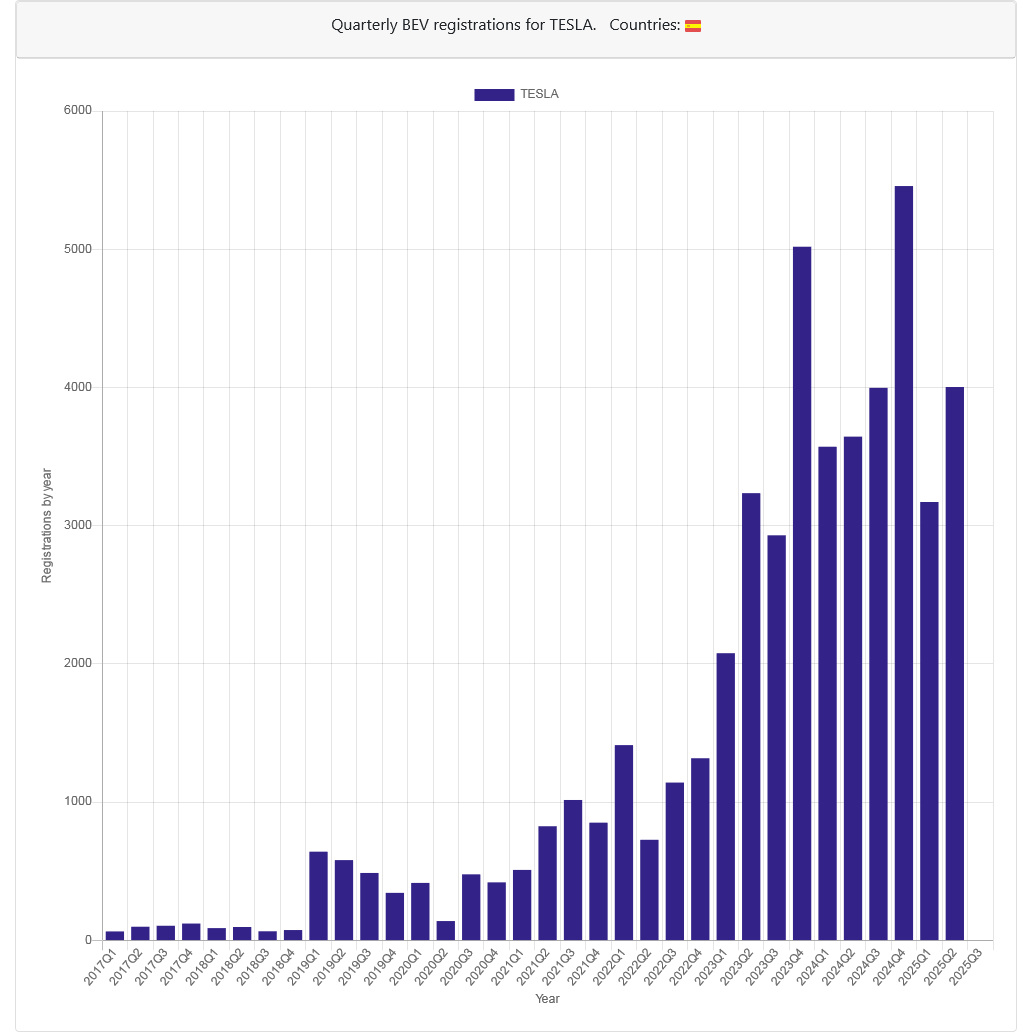
Task: Select the 2023Q4 bar
Action: tap(802, 593)
